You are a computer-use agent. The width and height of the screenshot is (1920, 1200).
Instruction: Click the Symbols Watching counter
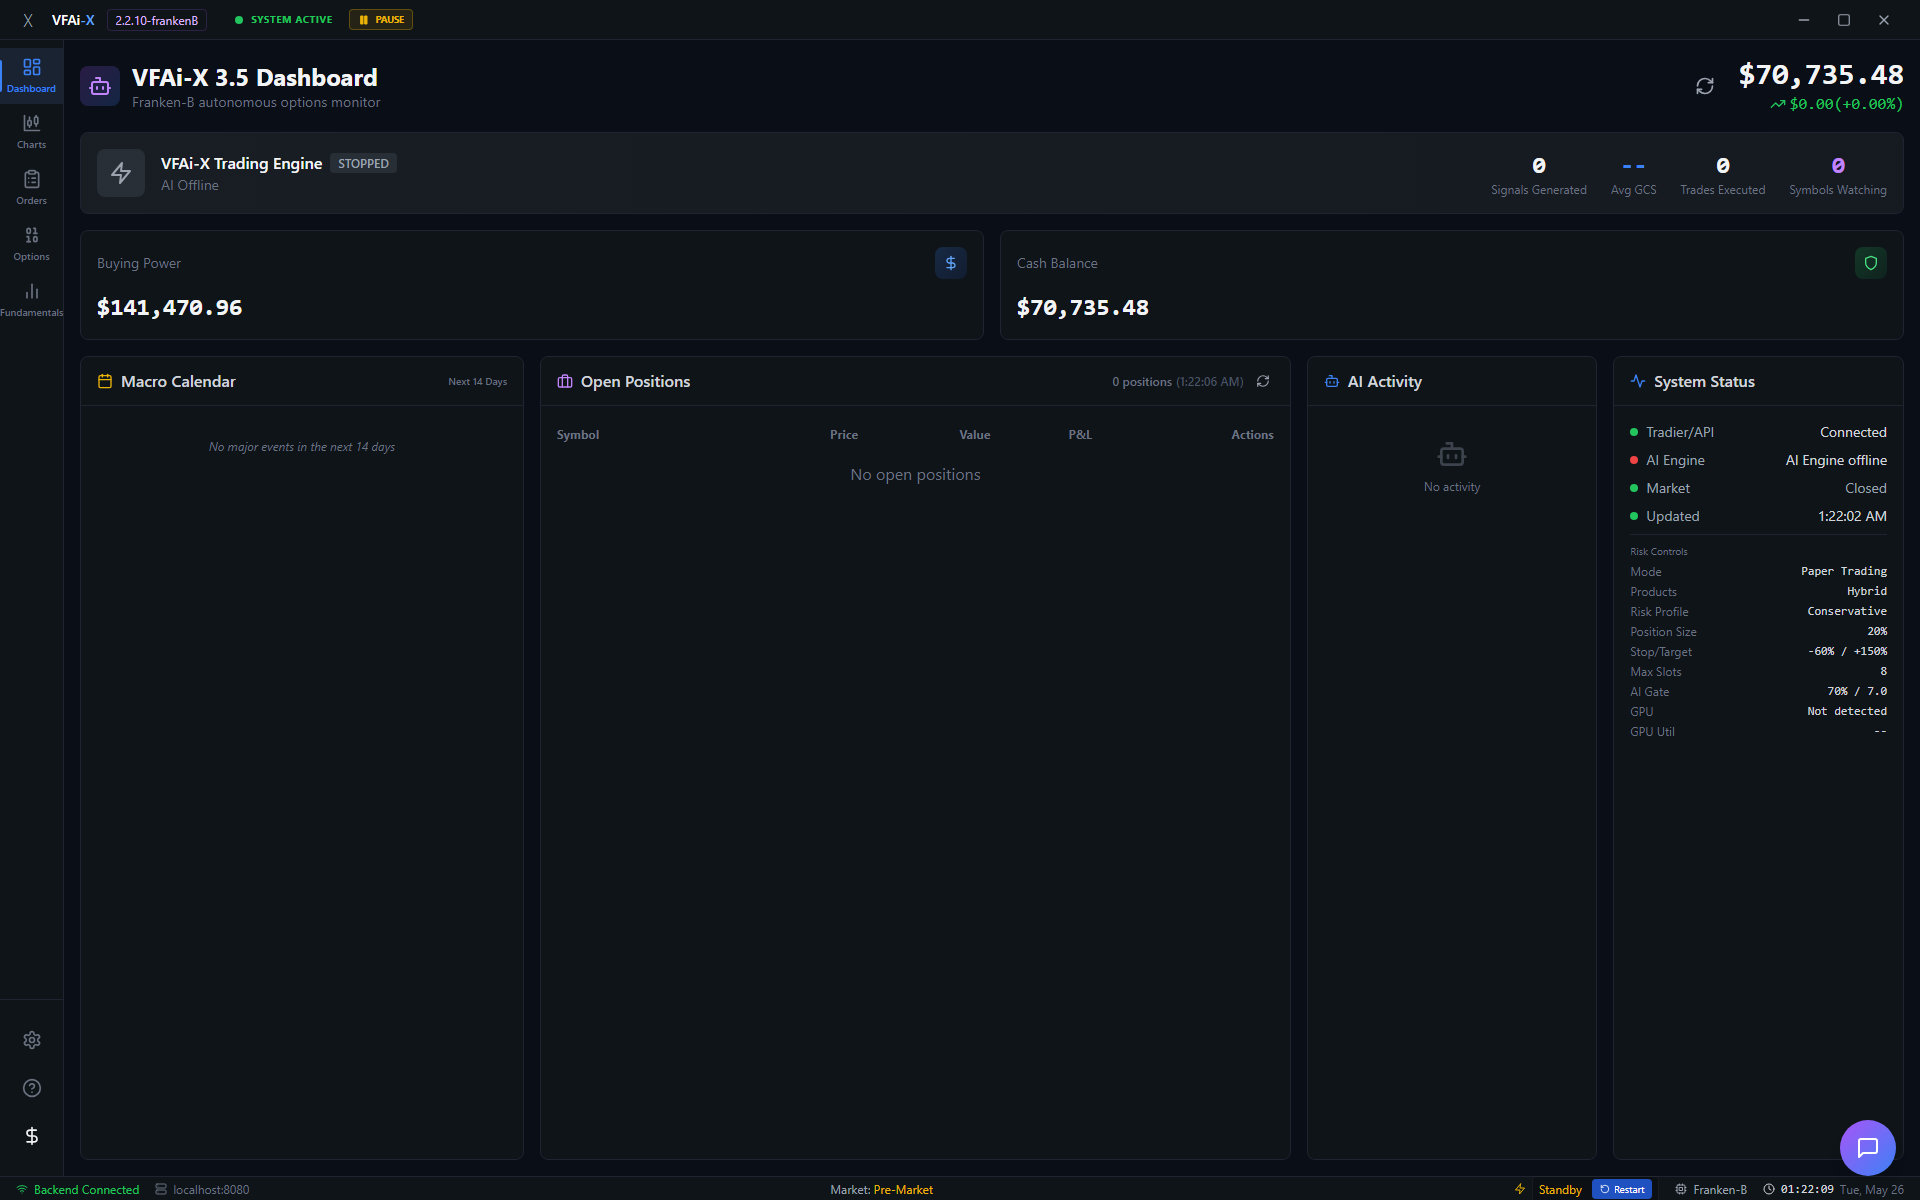[x=1838, y=175]
